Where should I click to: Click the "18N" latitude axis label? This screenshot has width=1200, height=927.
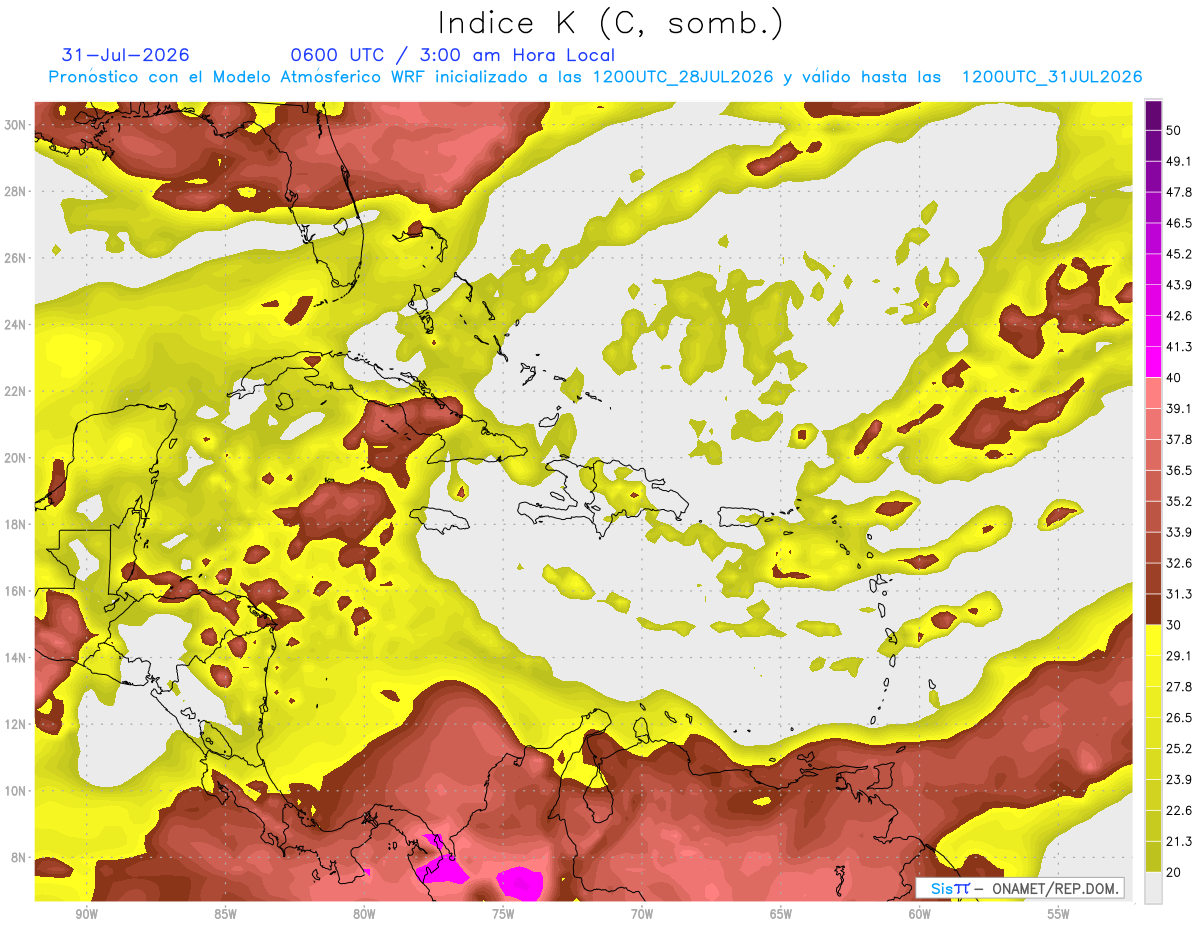(16, 524)
